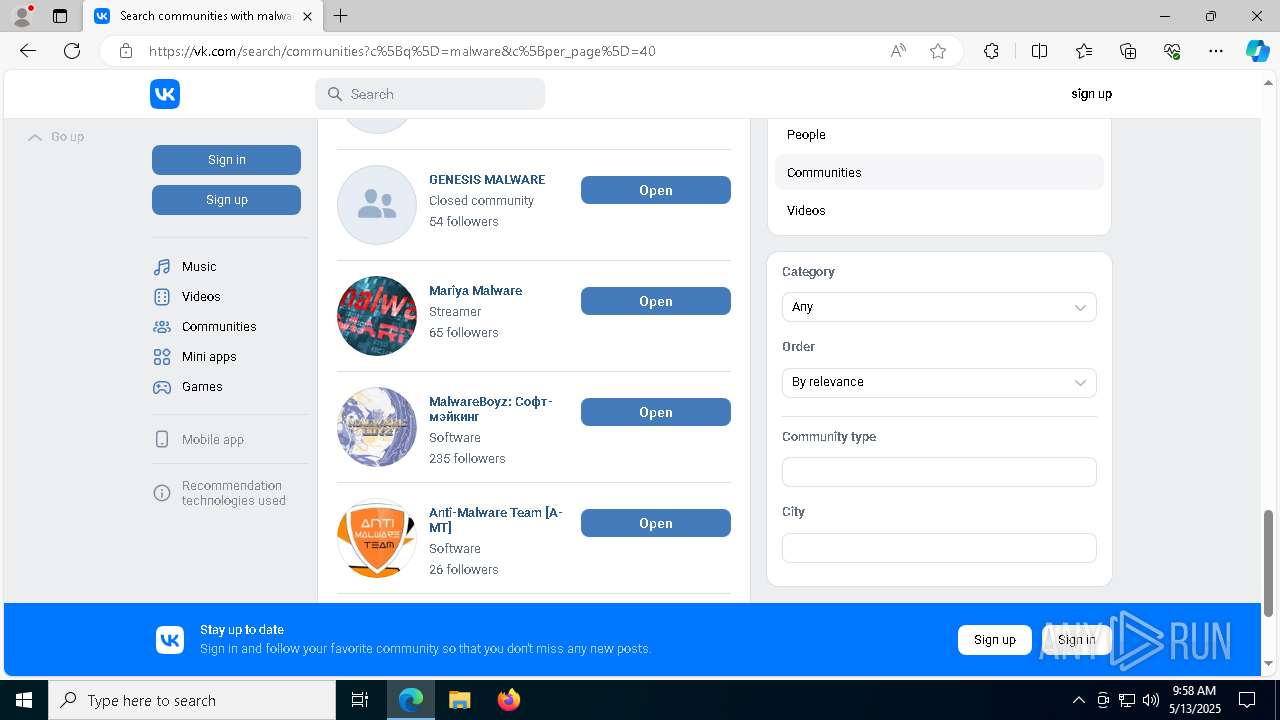
Task: Click Open next to GENESIS MALWARE
Action: click(x=656, y=190)
